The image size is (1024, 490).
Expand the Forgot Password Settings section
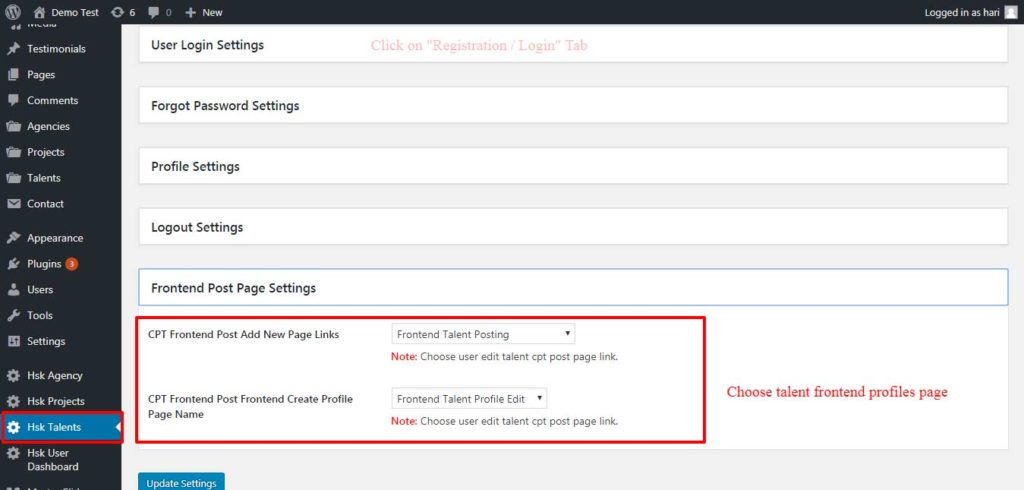pyautogui.click(x=572, y=105)
